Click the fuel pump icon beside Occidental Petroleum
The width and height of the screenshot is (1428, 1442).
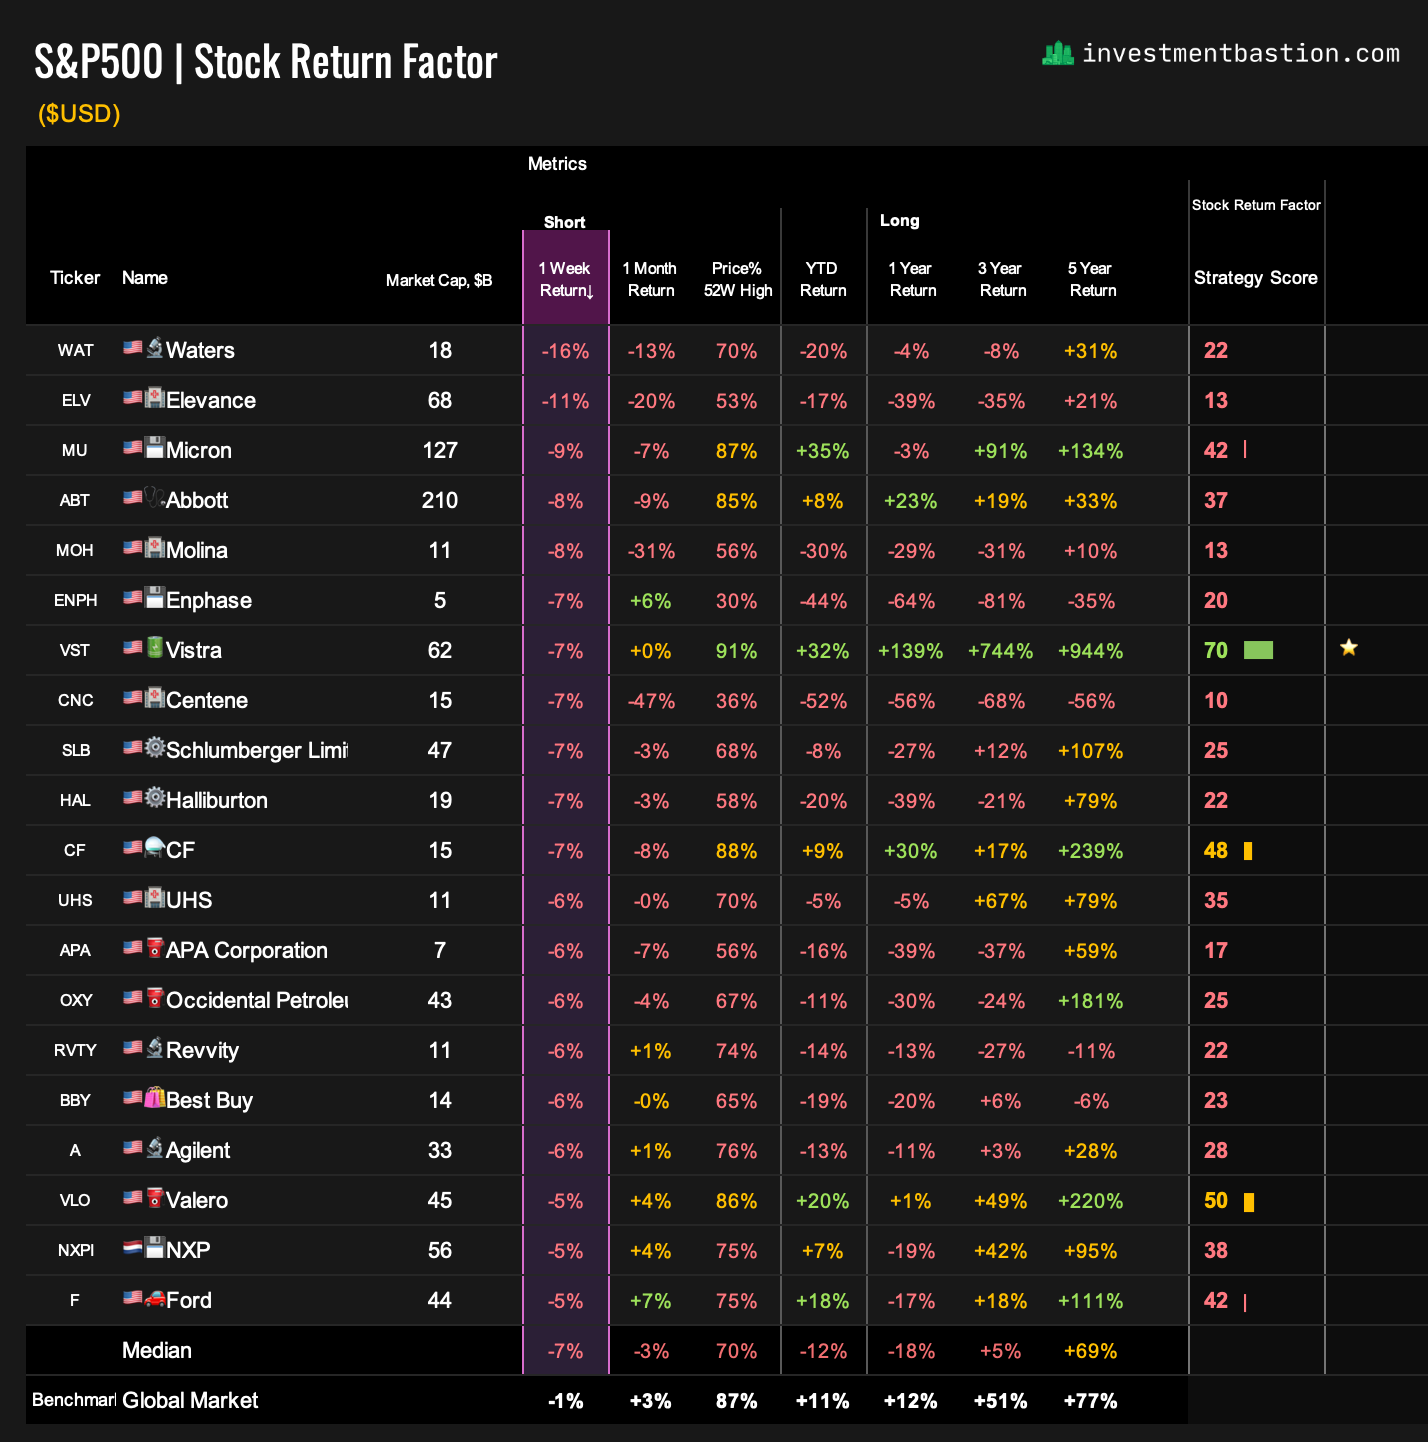(155, 998)
